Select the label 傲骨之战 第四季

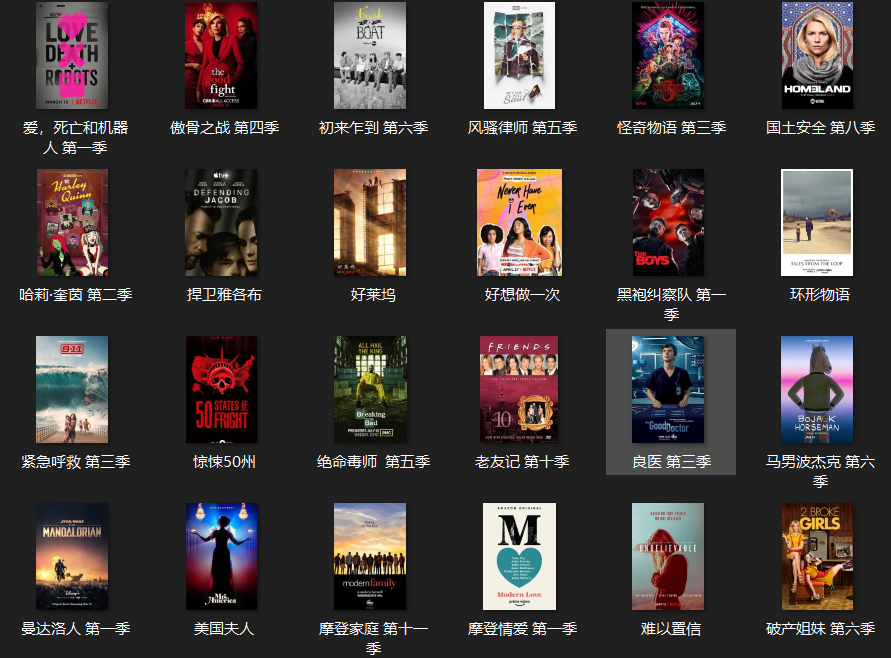click(224, 128)
